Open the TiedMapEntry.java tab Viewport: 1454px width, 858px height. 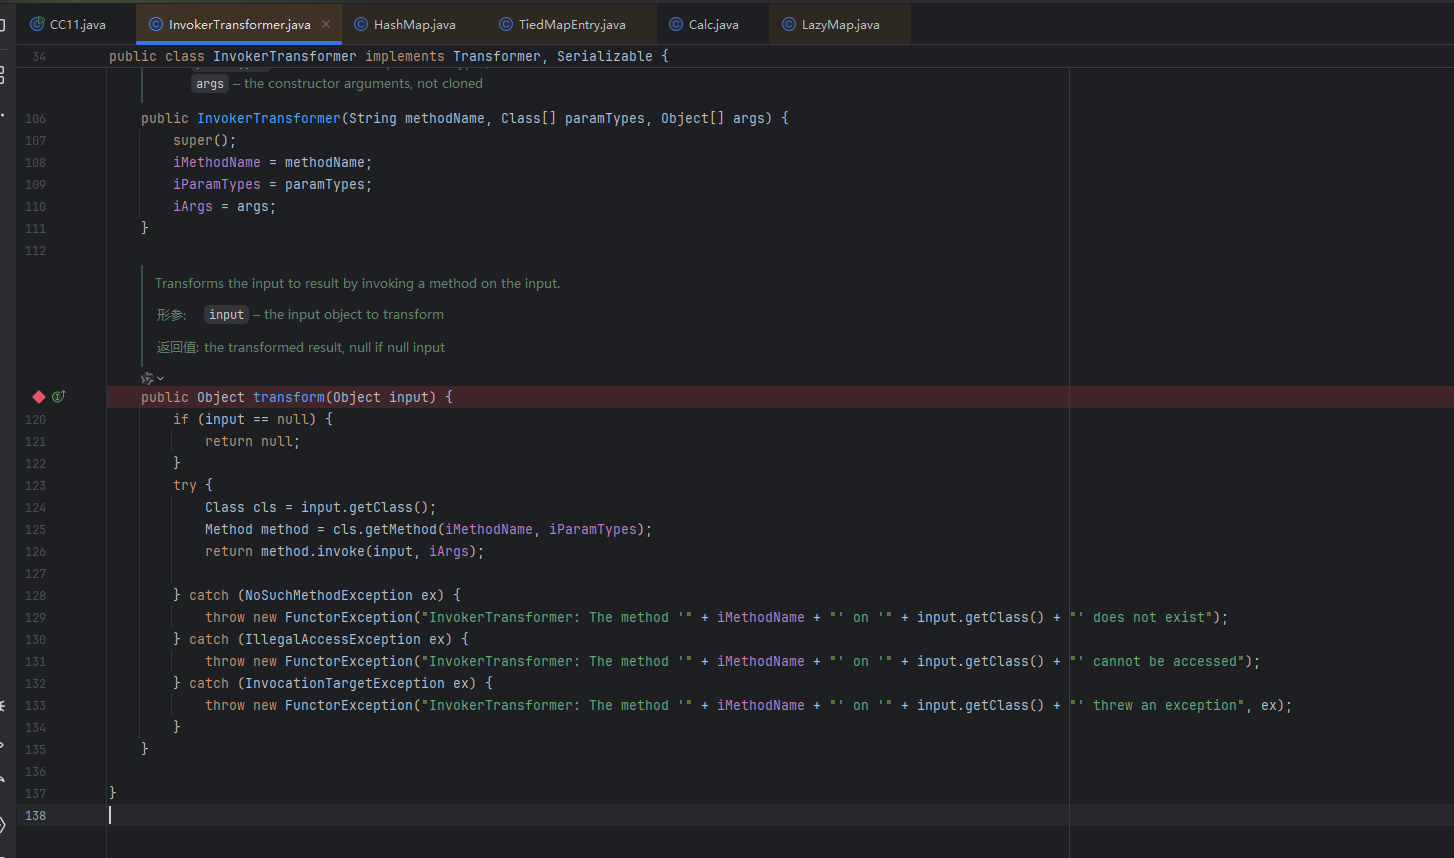click(571, 24)
